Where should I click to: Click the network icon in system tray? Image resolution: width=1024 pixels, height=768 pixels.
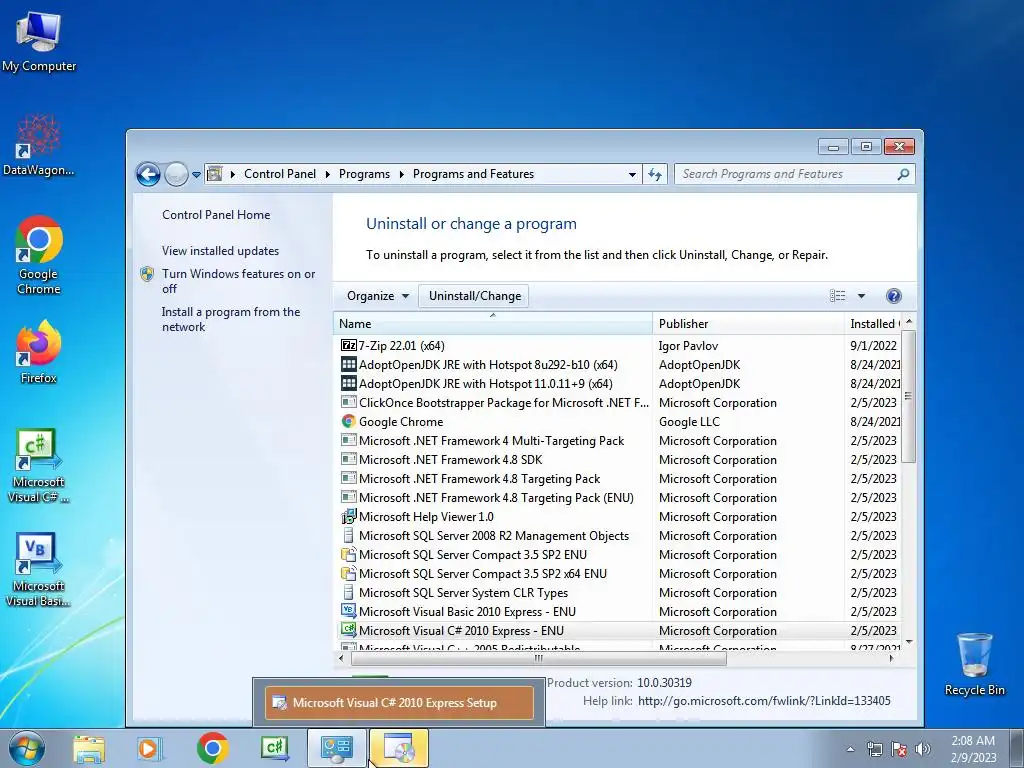(874, 750)
